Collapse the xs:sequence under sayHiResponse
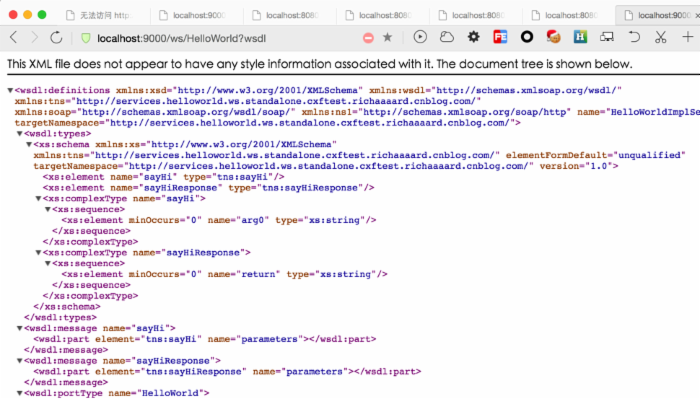 point(48,263)
